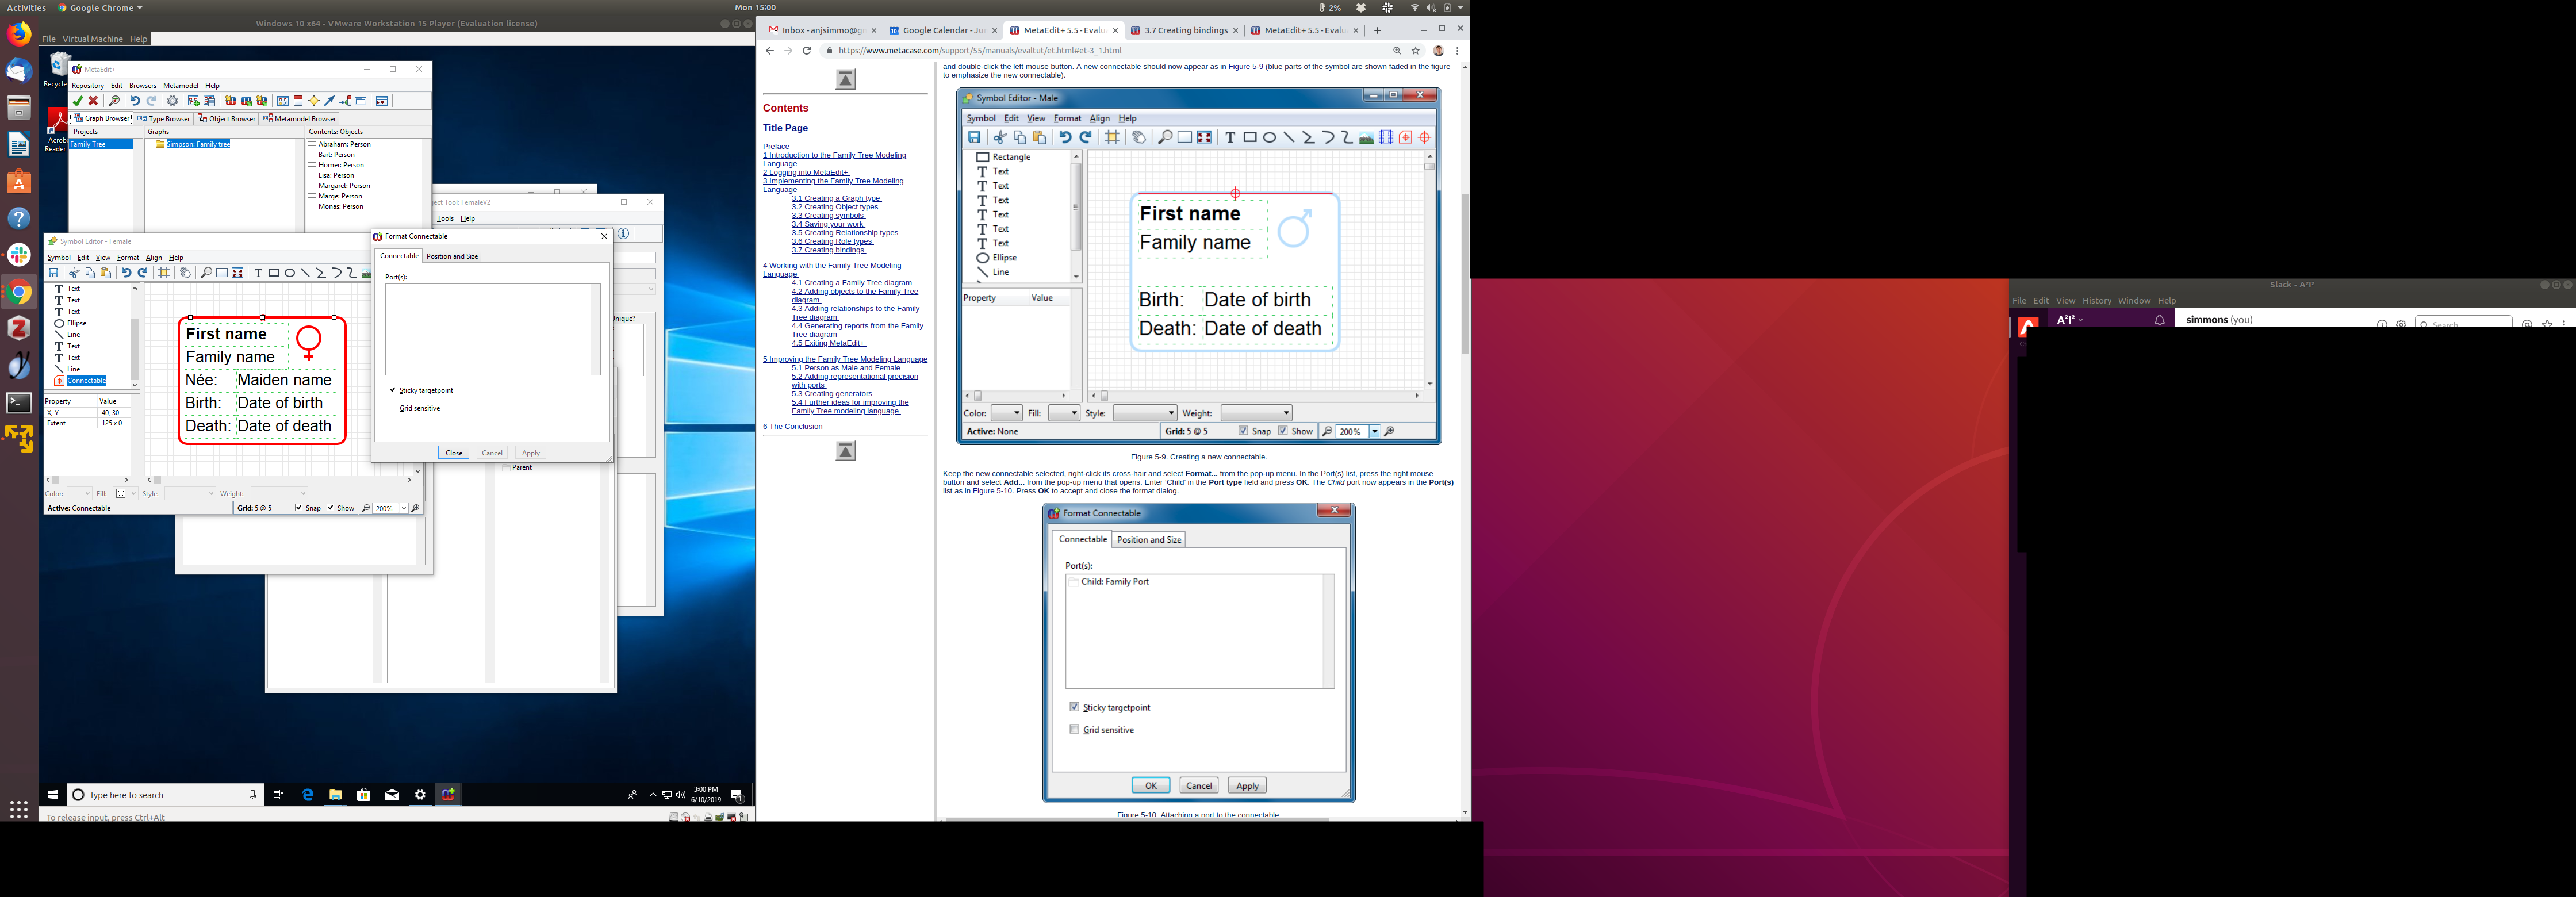This screenshot has width=2576, height=897.
Task: Select the Connectable item in the element list
Action: point(86,381)
